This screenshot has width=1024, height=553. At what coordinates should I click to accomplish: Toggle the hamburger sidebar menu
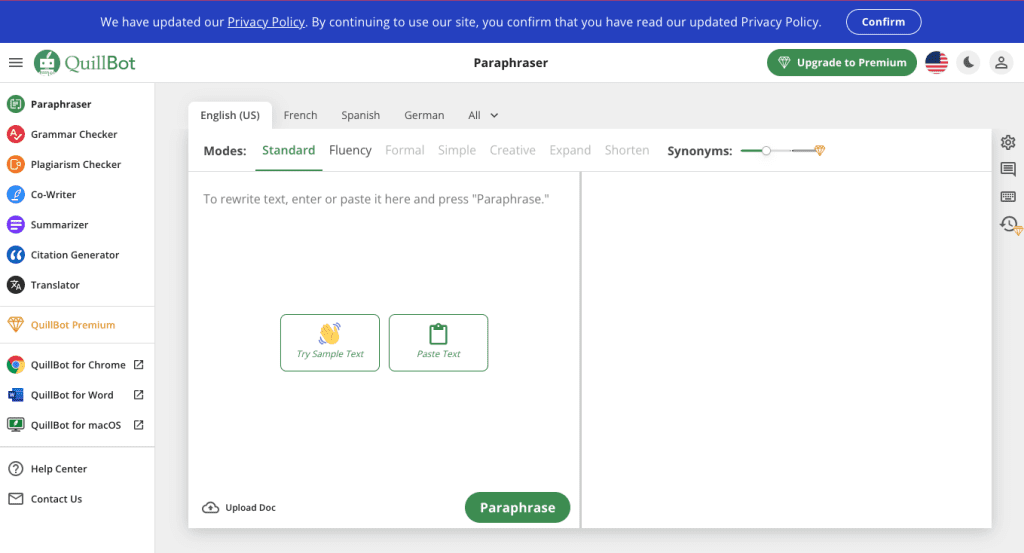pos(15,63)
